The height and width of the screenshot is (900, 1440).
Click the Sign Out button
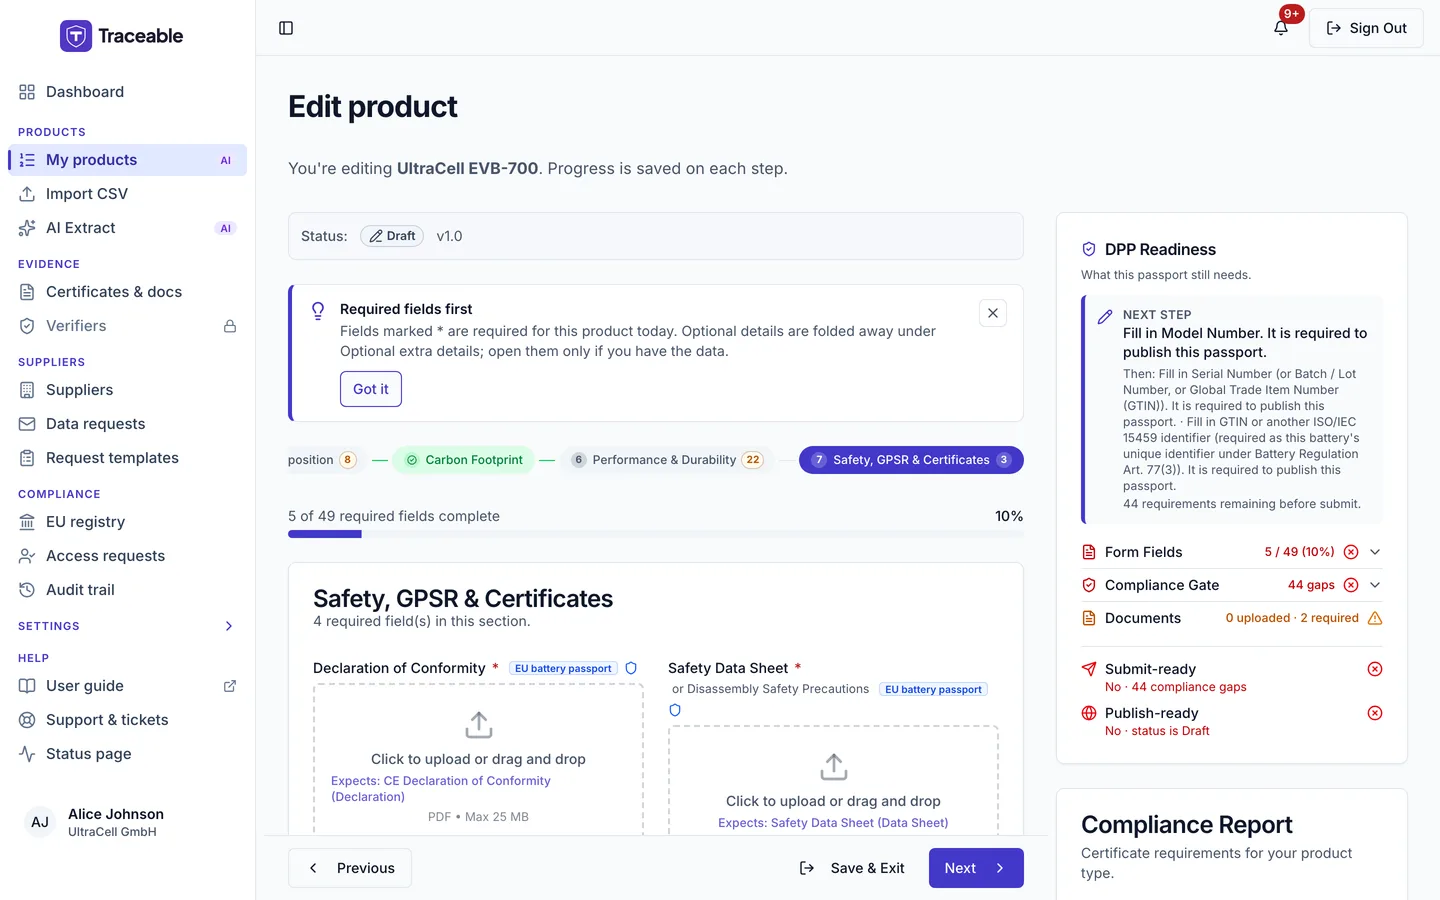1366,28
